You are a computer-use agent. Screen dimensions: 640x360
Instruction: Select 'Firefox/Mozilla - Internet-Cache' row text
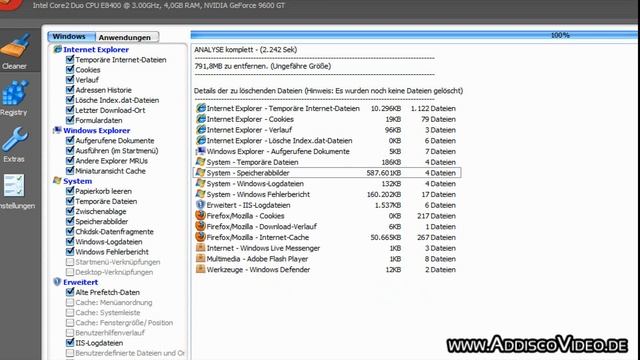(x=258, y=238)
